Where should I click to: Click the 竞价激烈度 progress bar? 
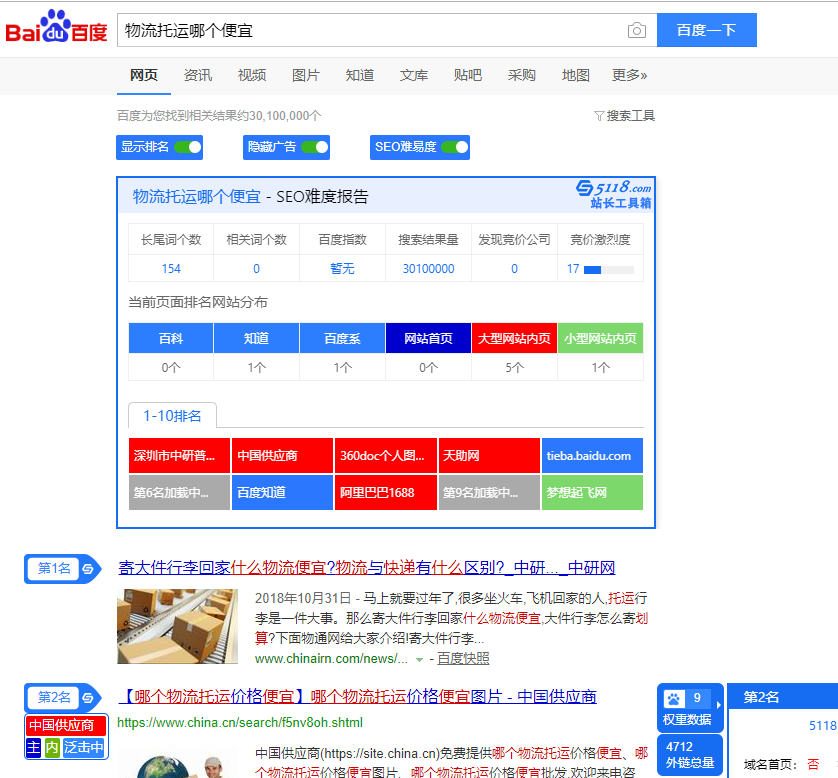coord(609,270)
